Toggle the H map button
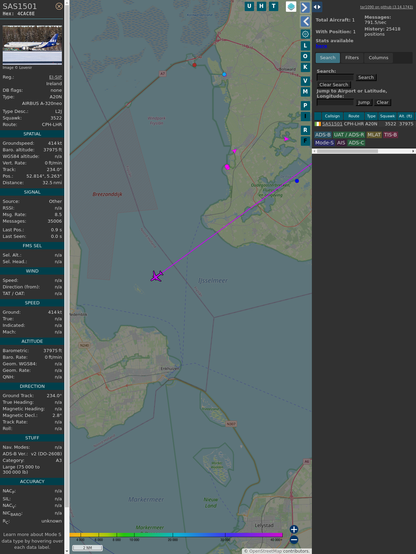Screen dimensions: 416x554 coord(261,6)
